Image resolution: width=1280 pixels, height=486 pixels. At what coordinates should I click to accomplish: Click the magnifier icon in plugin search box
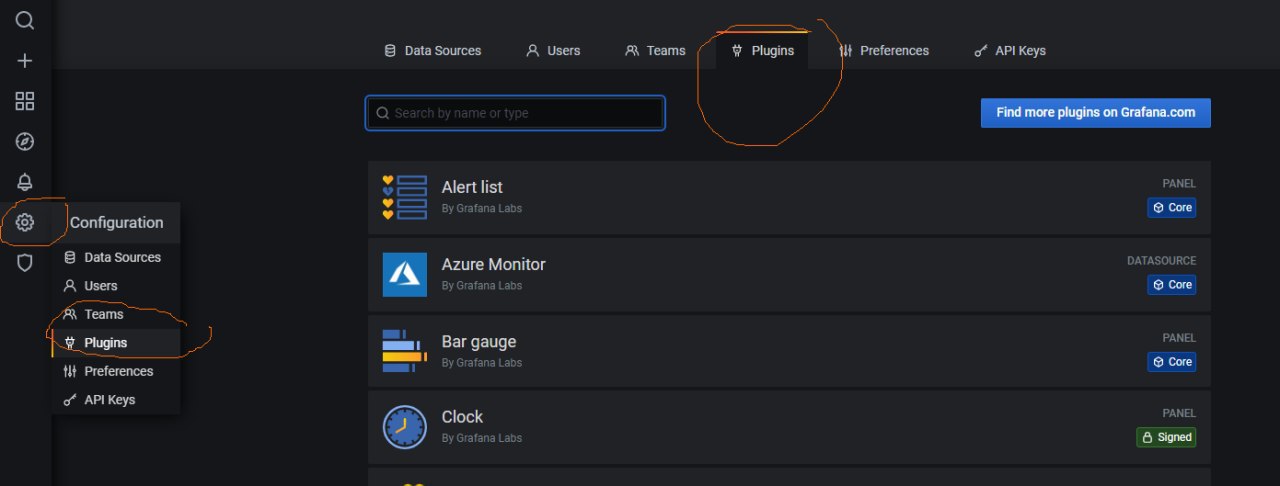[382, 113]
